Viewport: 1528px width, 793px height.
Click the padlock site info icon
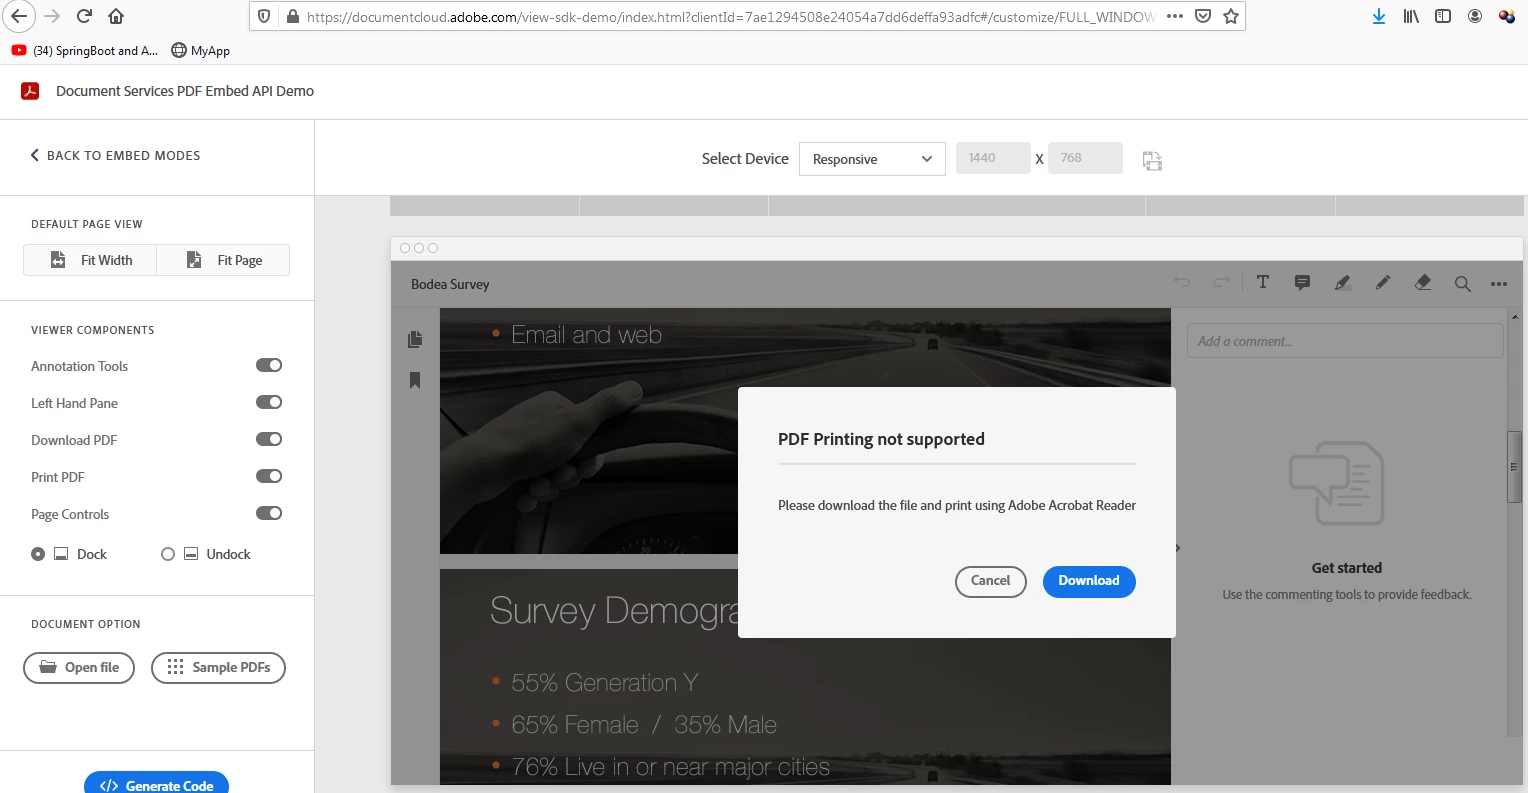coord(292,16)
